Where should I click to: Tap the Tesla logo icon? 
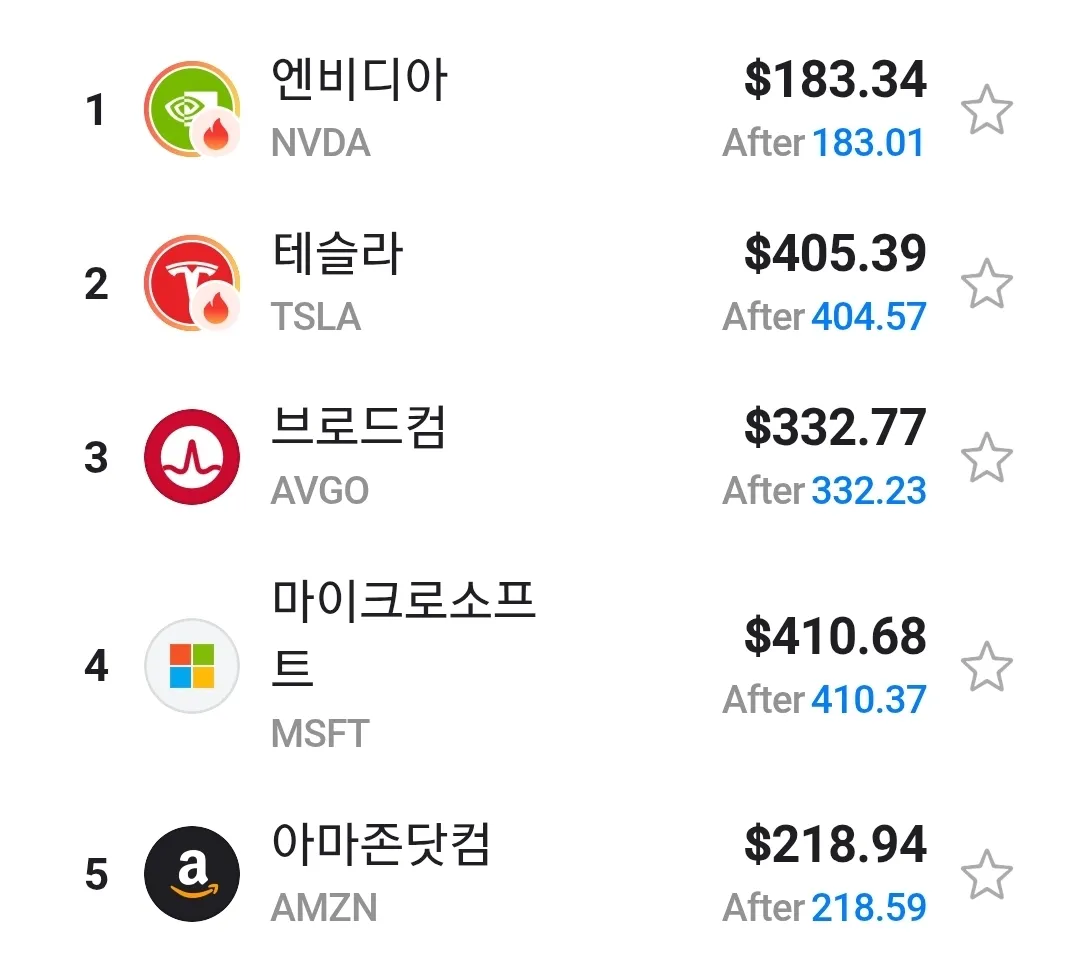tap(192, 284)
